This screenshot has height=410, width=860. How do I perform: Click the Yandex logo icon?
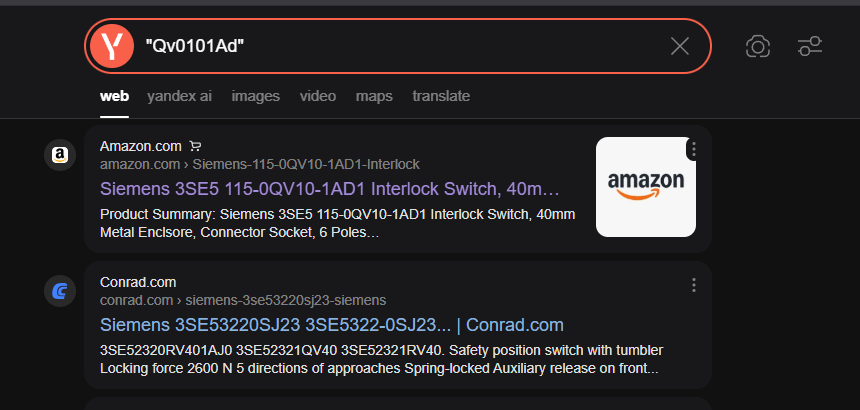tap(112, 46)
